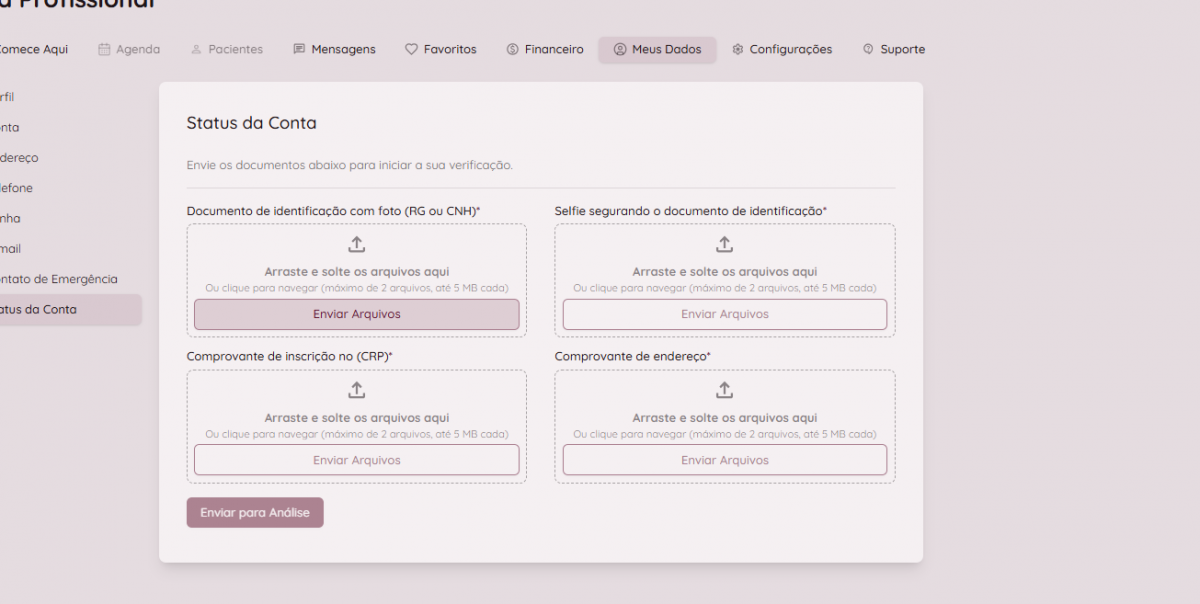1200x604 pixels.
Task: Click the message icon beside Mensagens
Action: (299, 49)
